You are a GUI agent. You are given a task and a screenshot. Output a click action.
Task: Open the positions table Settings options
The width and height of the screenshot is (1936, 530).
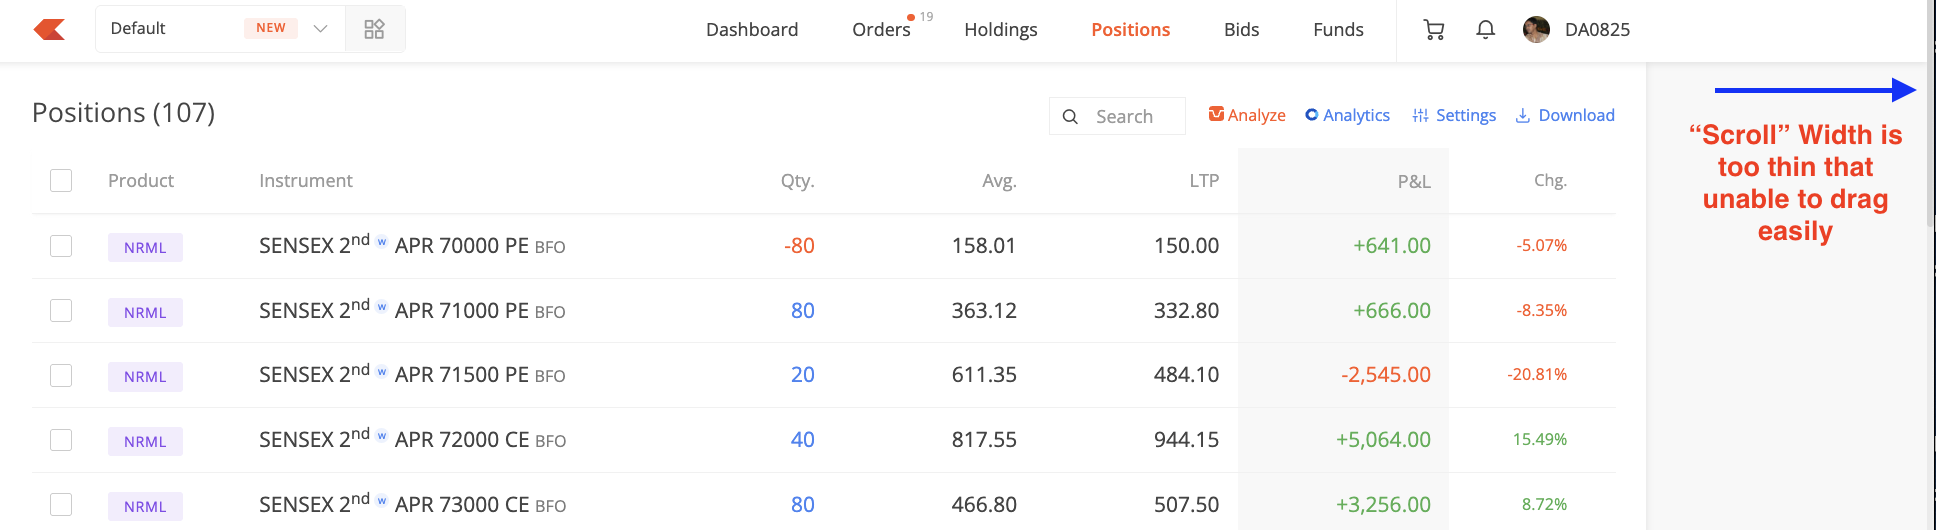pos(1454,116)
